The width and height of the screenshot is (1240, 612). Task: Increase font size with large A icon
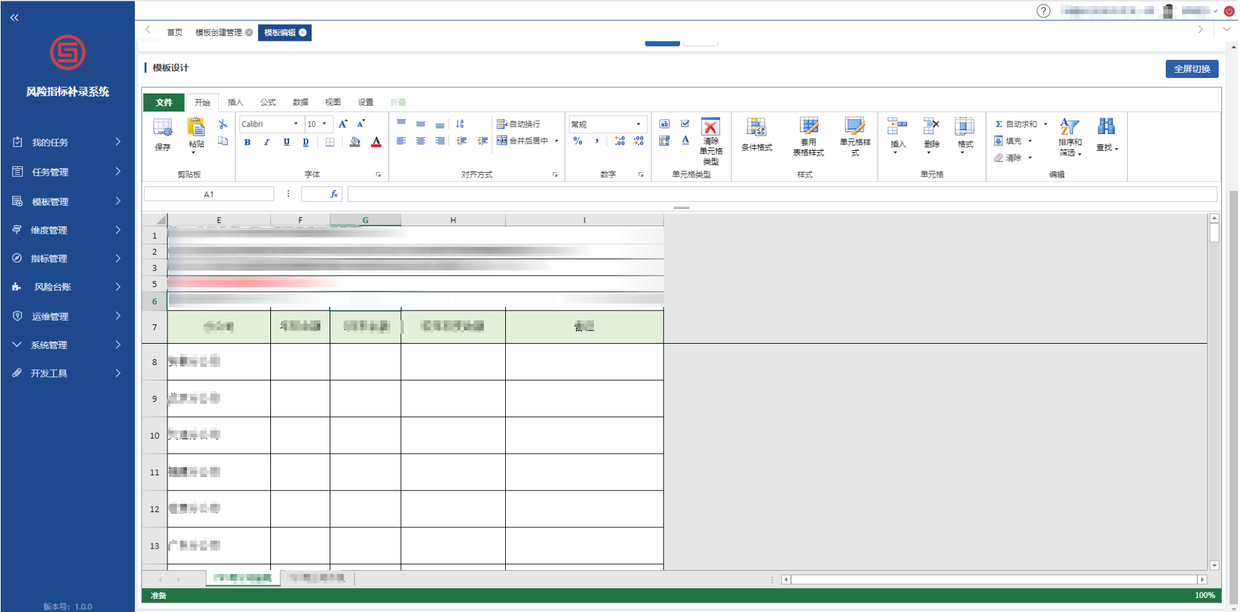(342, 124)
